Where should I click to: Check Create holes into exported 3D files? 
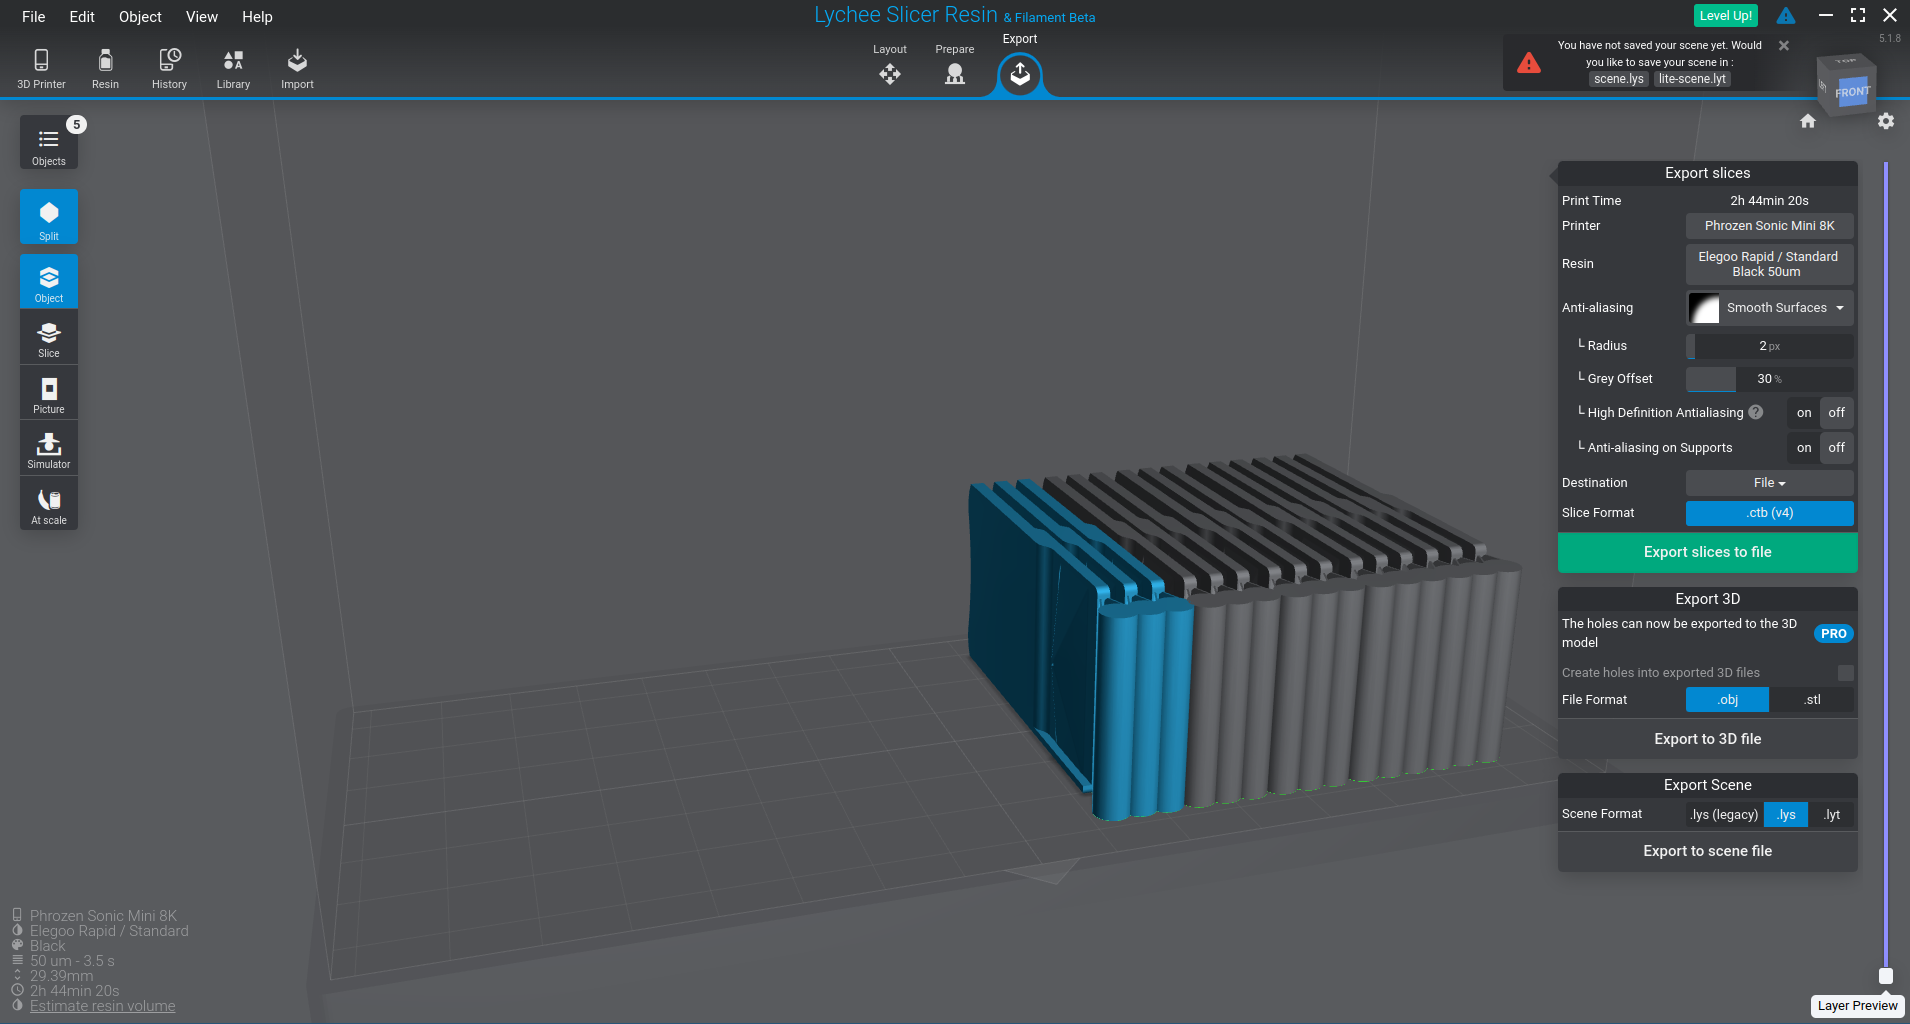(1846, 673)
